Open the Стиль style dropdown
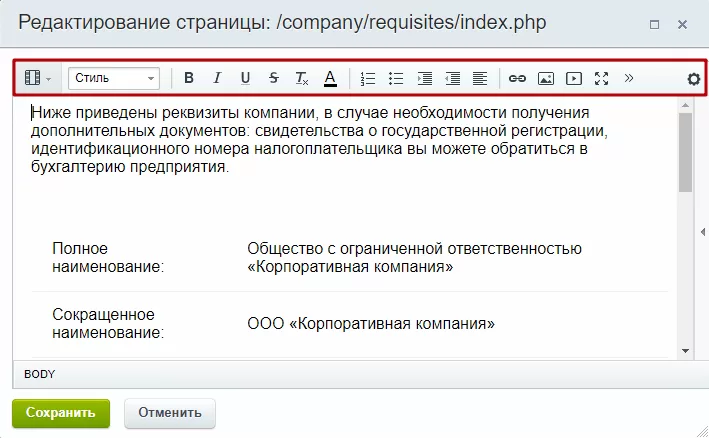 tap(114, 79)
